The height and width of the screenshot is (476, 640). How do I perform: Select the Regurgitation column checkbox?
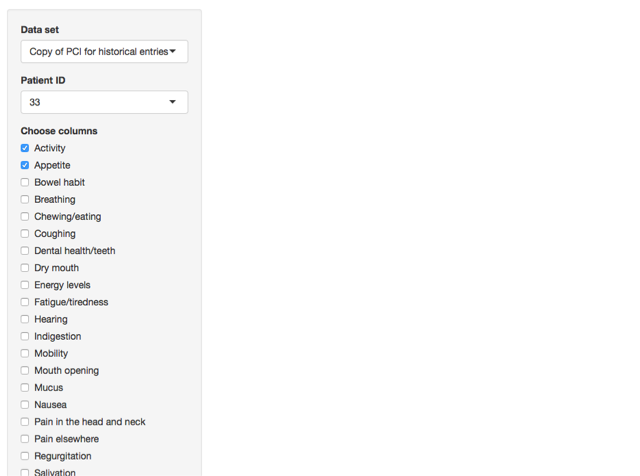pos(25,456)
